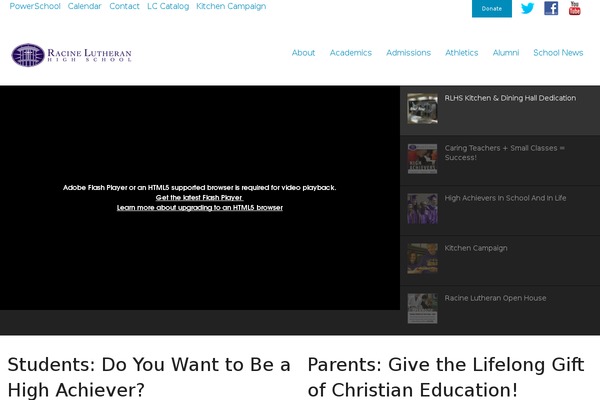This screenshot has width=600, height=400.
Task: Open the PowerSchool link
Action: pyautogui.click(x=35, y=6)
